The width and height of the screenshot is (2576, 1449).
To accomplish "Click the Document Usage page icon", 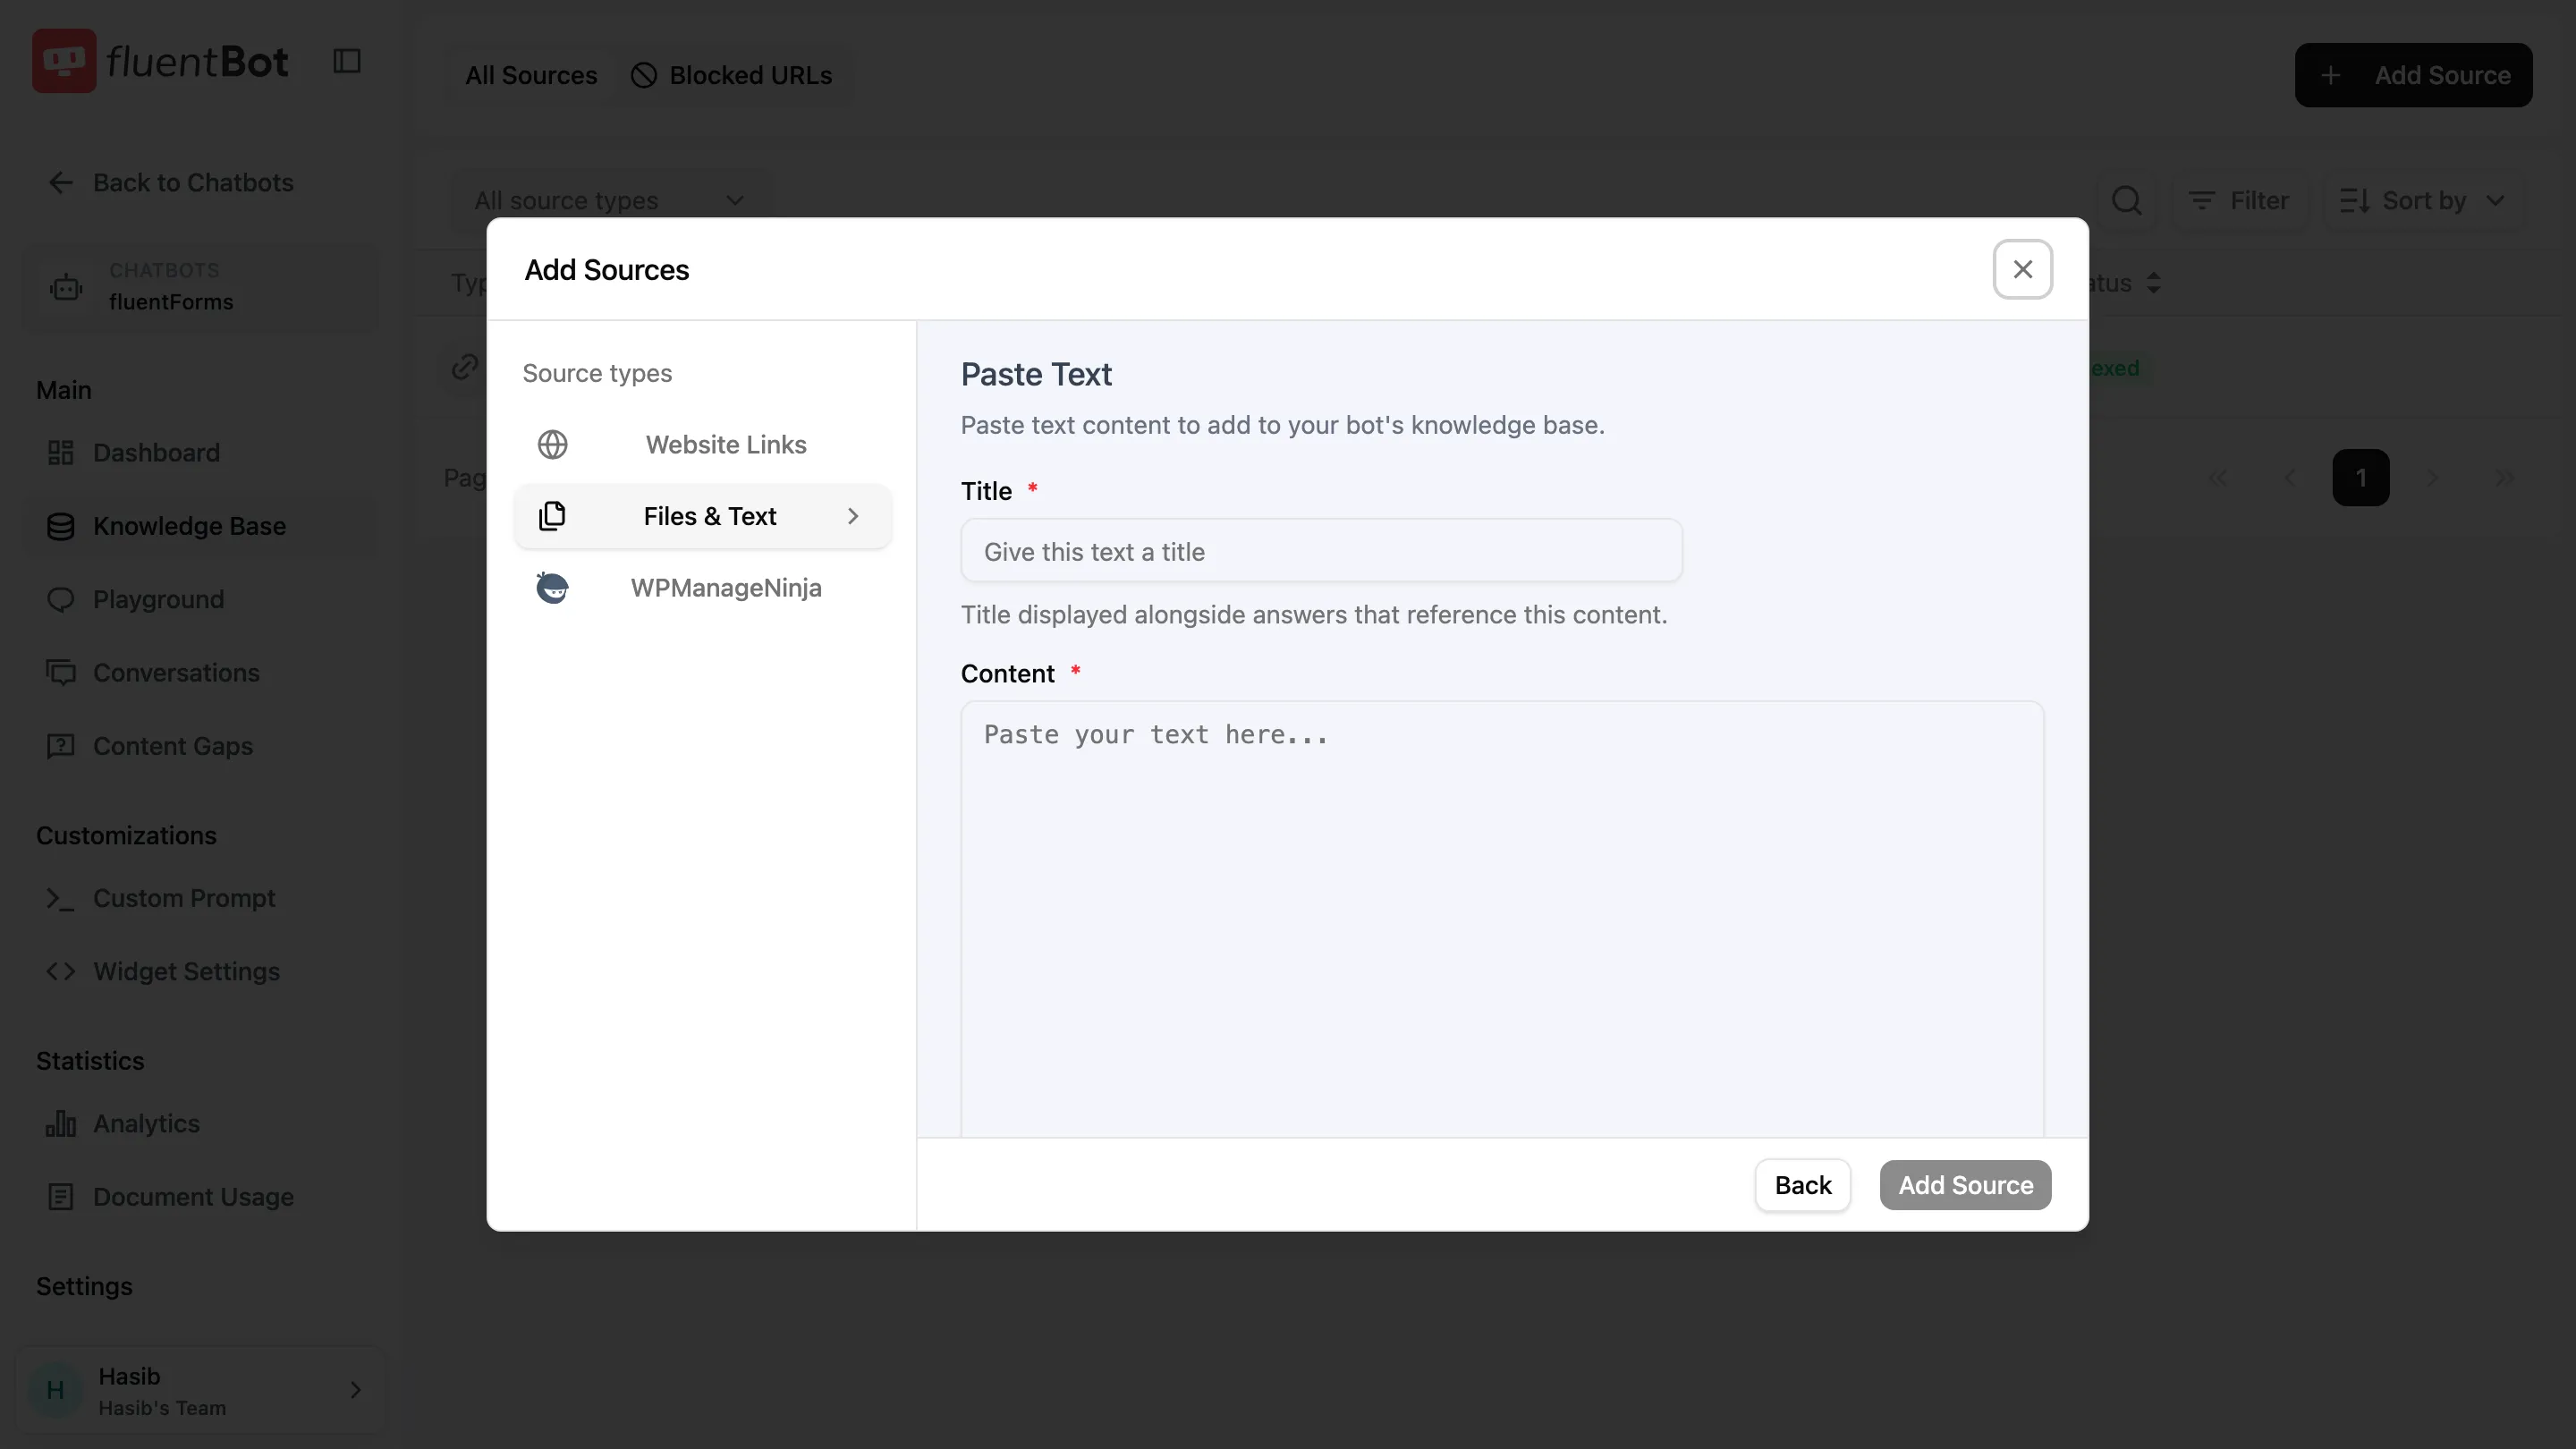I will point(61,1197).
